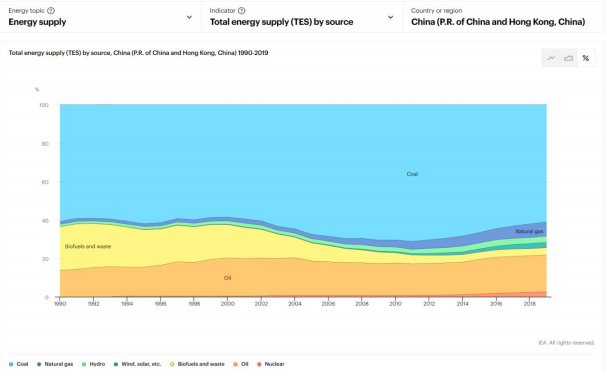Select the percent share view icon

click(x=586, y=58)
